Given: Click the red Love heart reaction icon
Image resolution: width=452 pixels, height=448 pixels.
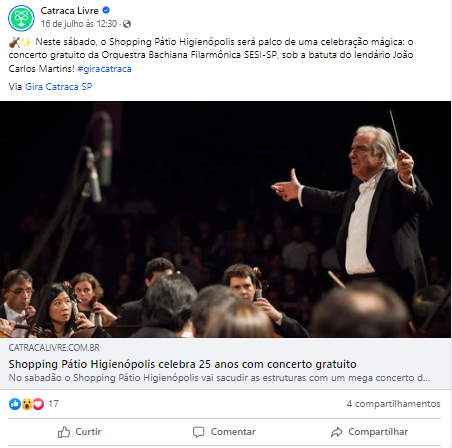Looking at the screenshot, I should (x=38, y=404).
